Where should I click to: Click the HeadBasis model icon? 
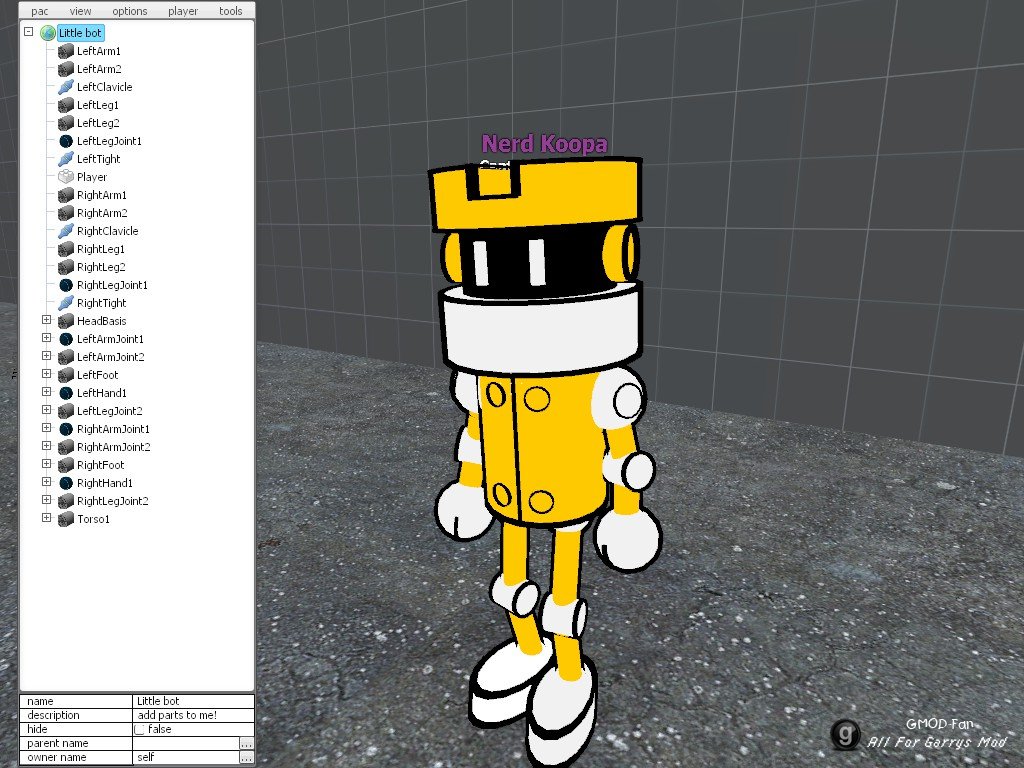(65, 321)
